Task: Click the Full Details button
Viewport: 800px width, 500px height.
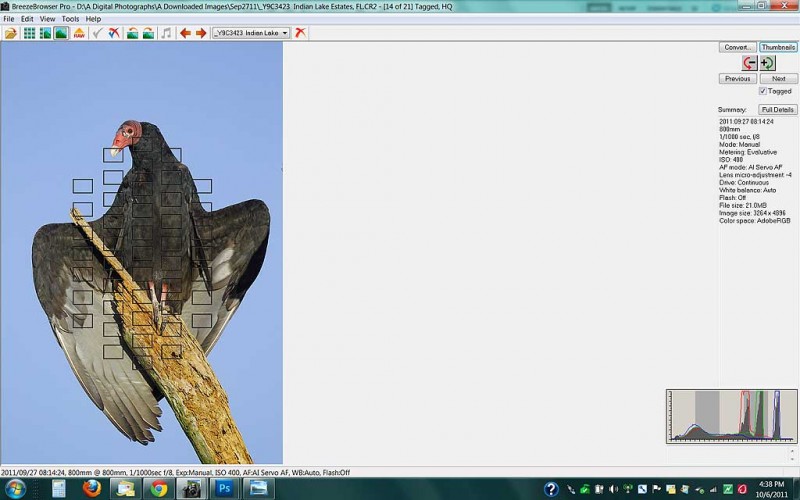Action: 778,110
